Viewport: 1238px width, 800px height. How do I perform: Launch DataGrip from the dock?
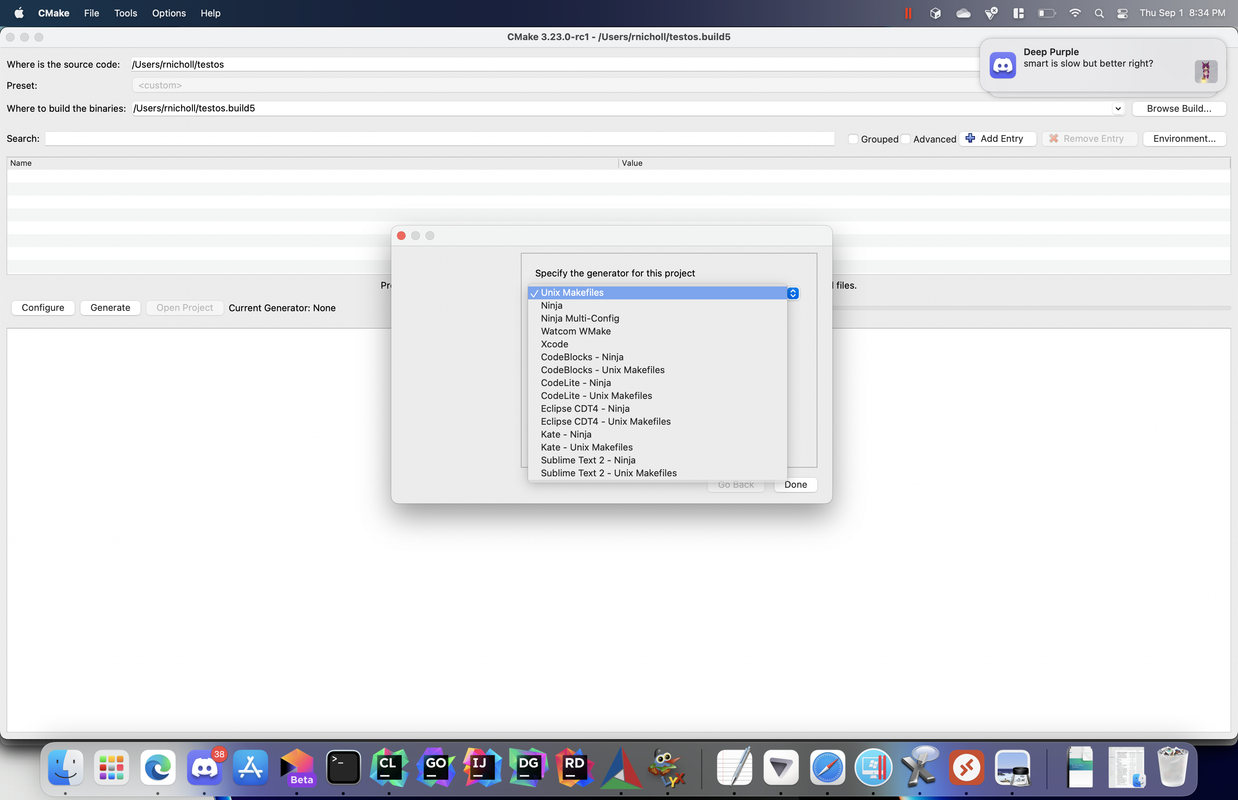pyautogui.click(x=528, y=768)
